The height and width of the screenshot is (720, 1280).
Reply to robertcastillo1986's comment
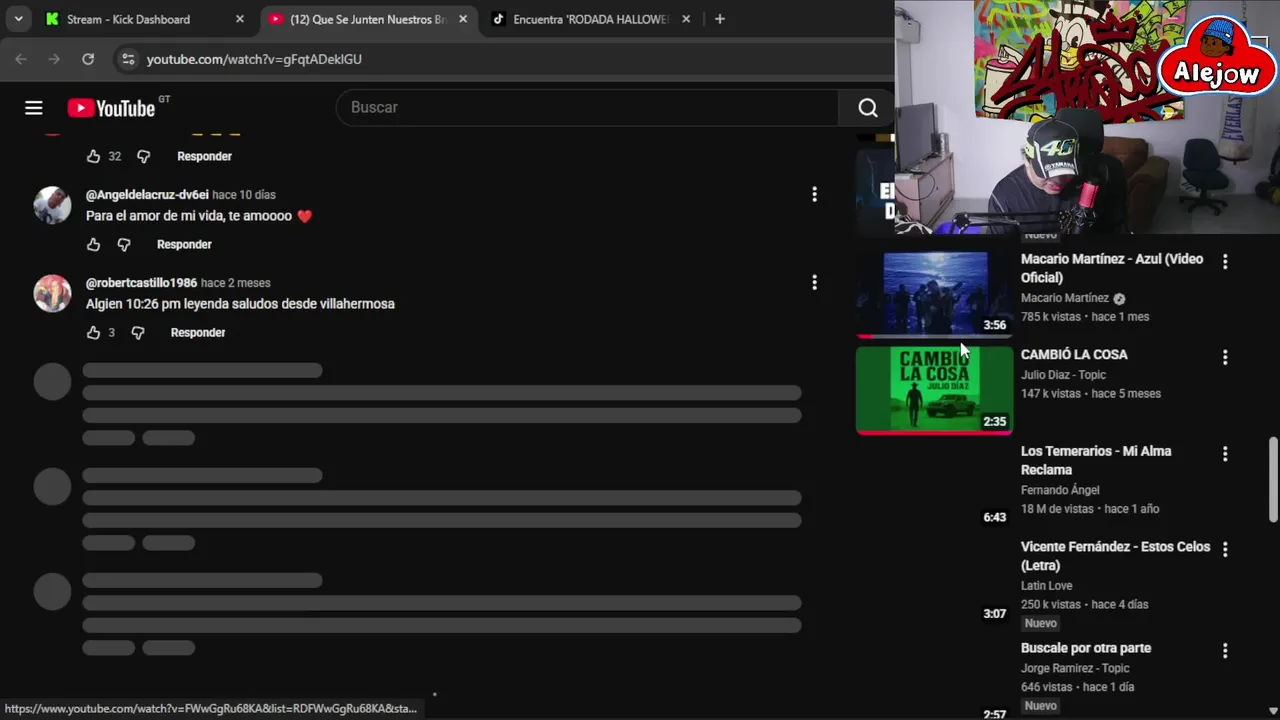coord(198,332)
